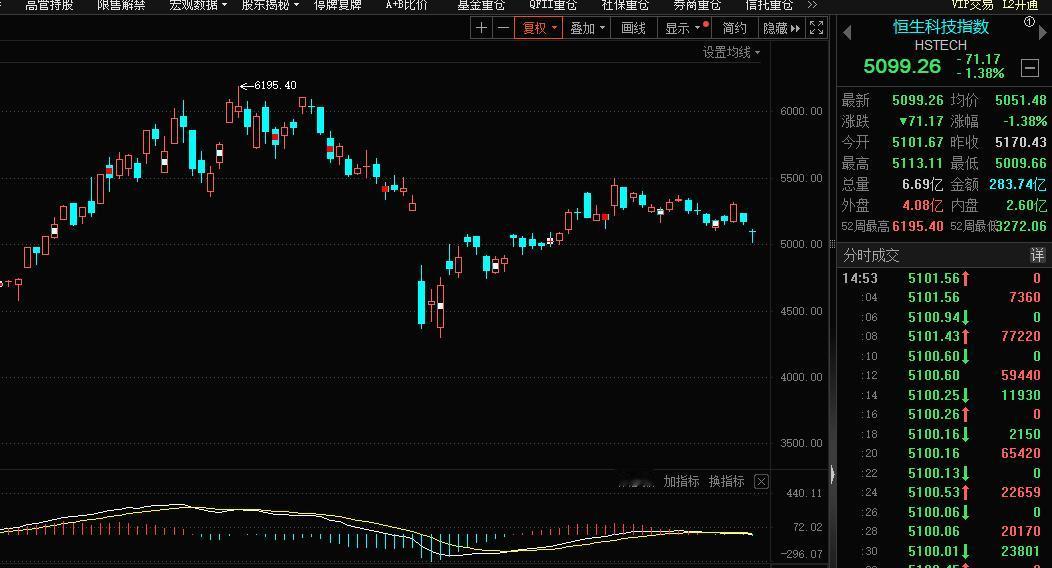Click the 恒生科技指数 title
The image size is (1052, 568).
[941, 27]
